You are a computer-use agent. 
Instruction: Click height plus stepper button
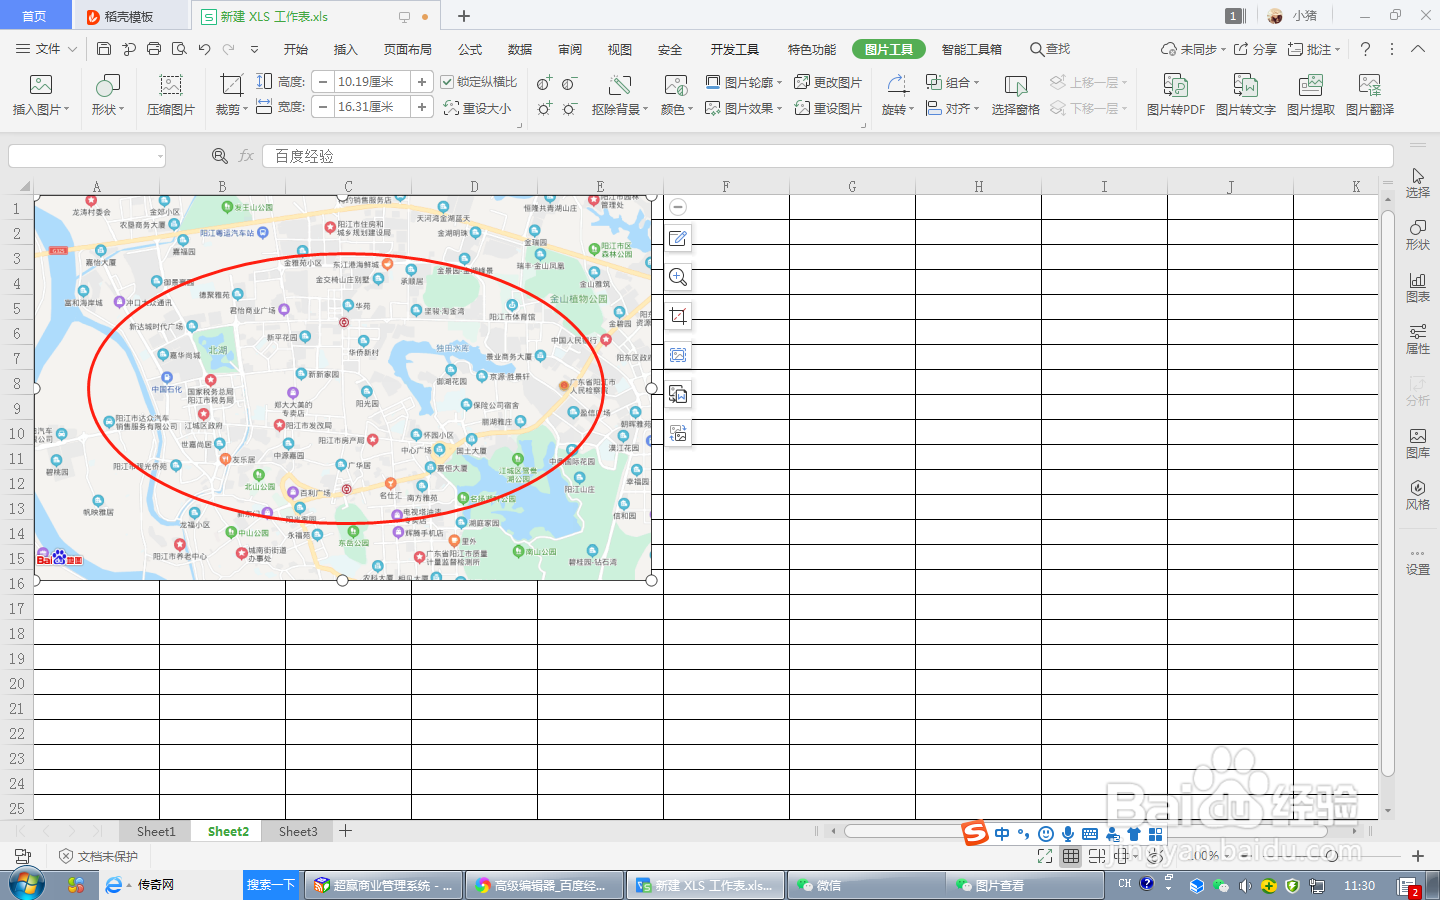click(x=422, y=82)
